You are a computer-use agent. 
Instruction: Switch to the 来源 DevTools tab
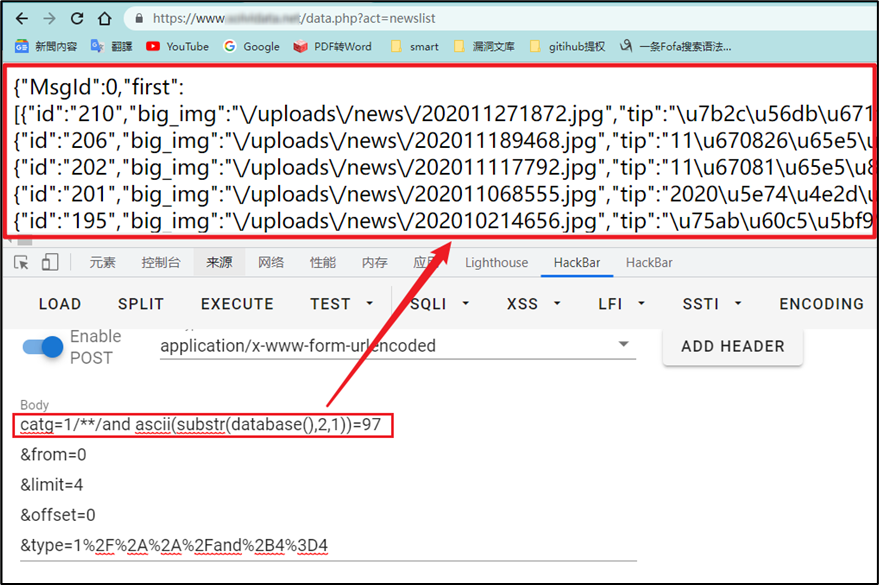219,262
